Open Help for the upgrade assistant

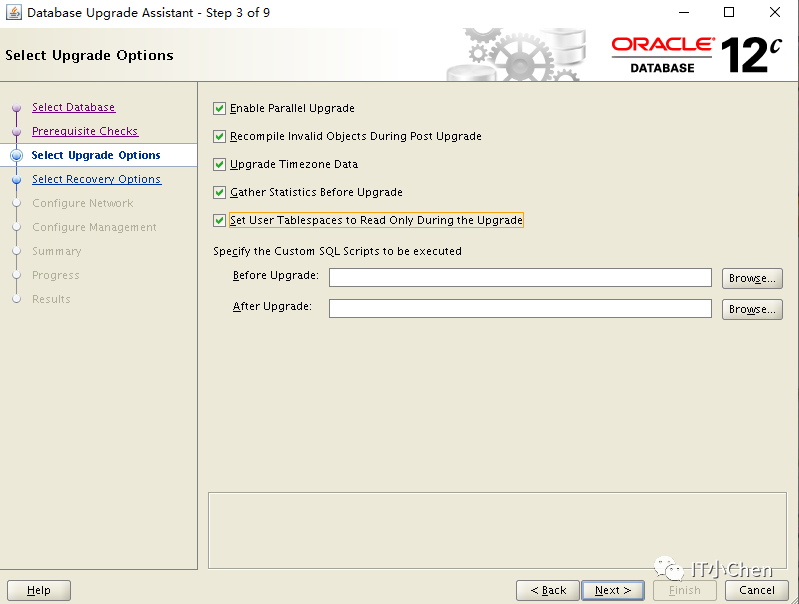click(x=39, y=590)
